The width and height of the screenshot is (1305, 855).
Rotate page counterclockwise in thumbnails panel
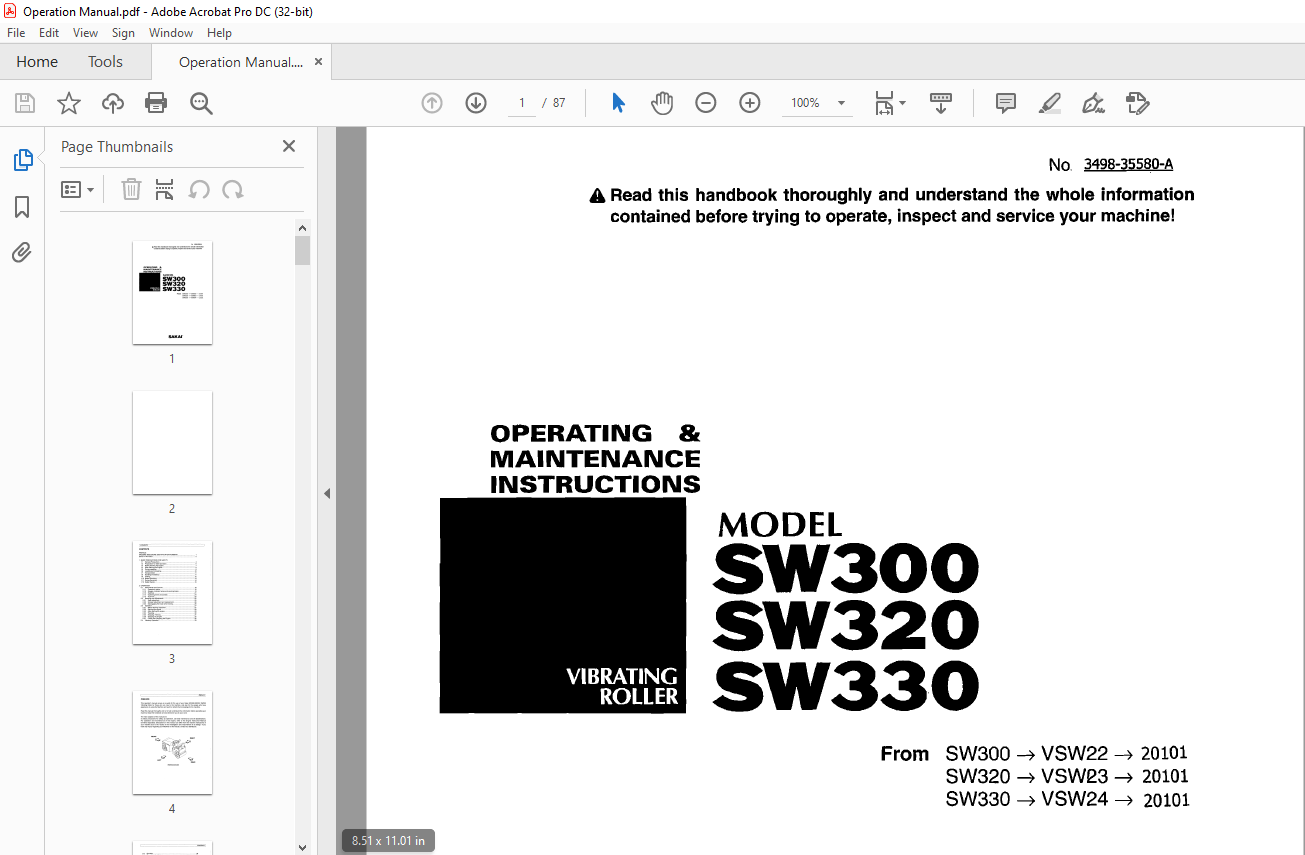199,189
